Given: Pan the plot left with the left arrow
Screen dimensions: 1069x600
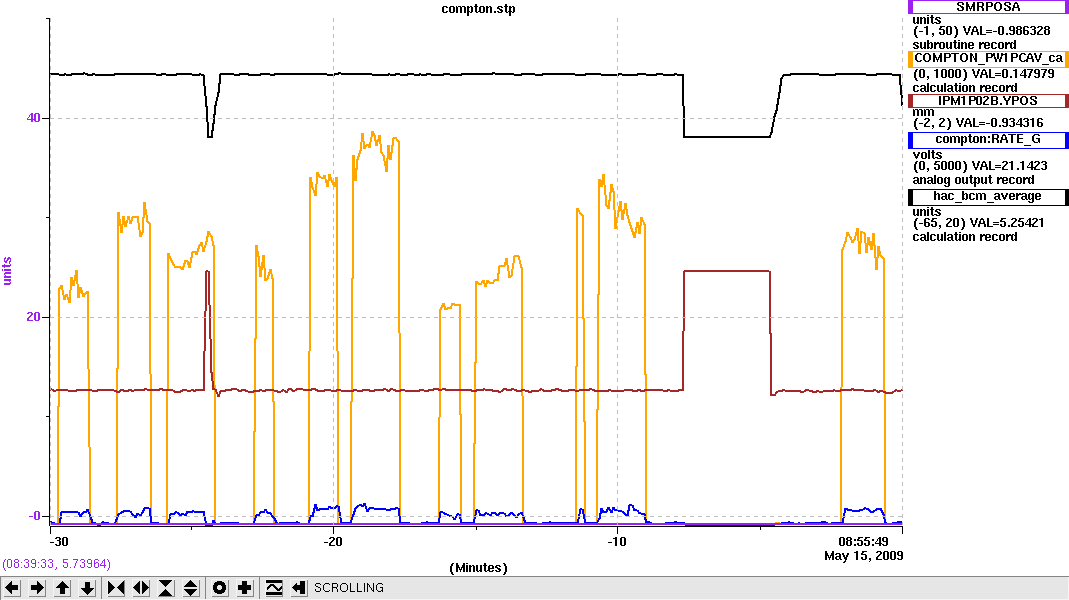Looking at the screenshot, I should tap(12, 588).
